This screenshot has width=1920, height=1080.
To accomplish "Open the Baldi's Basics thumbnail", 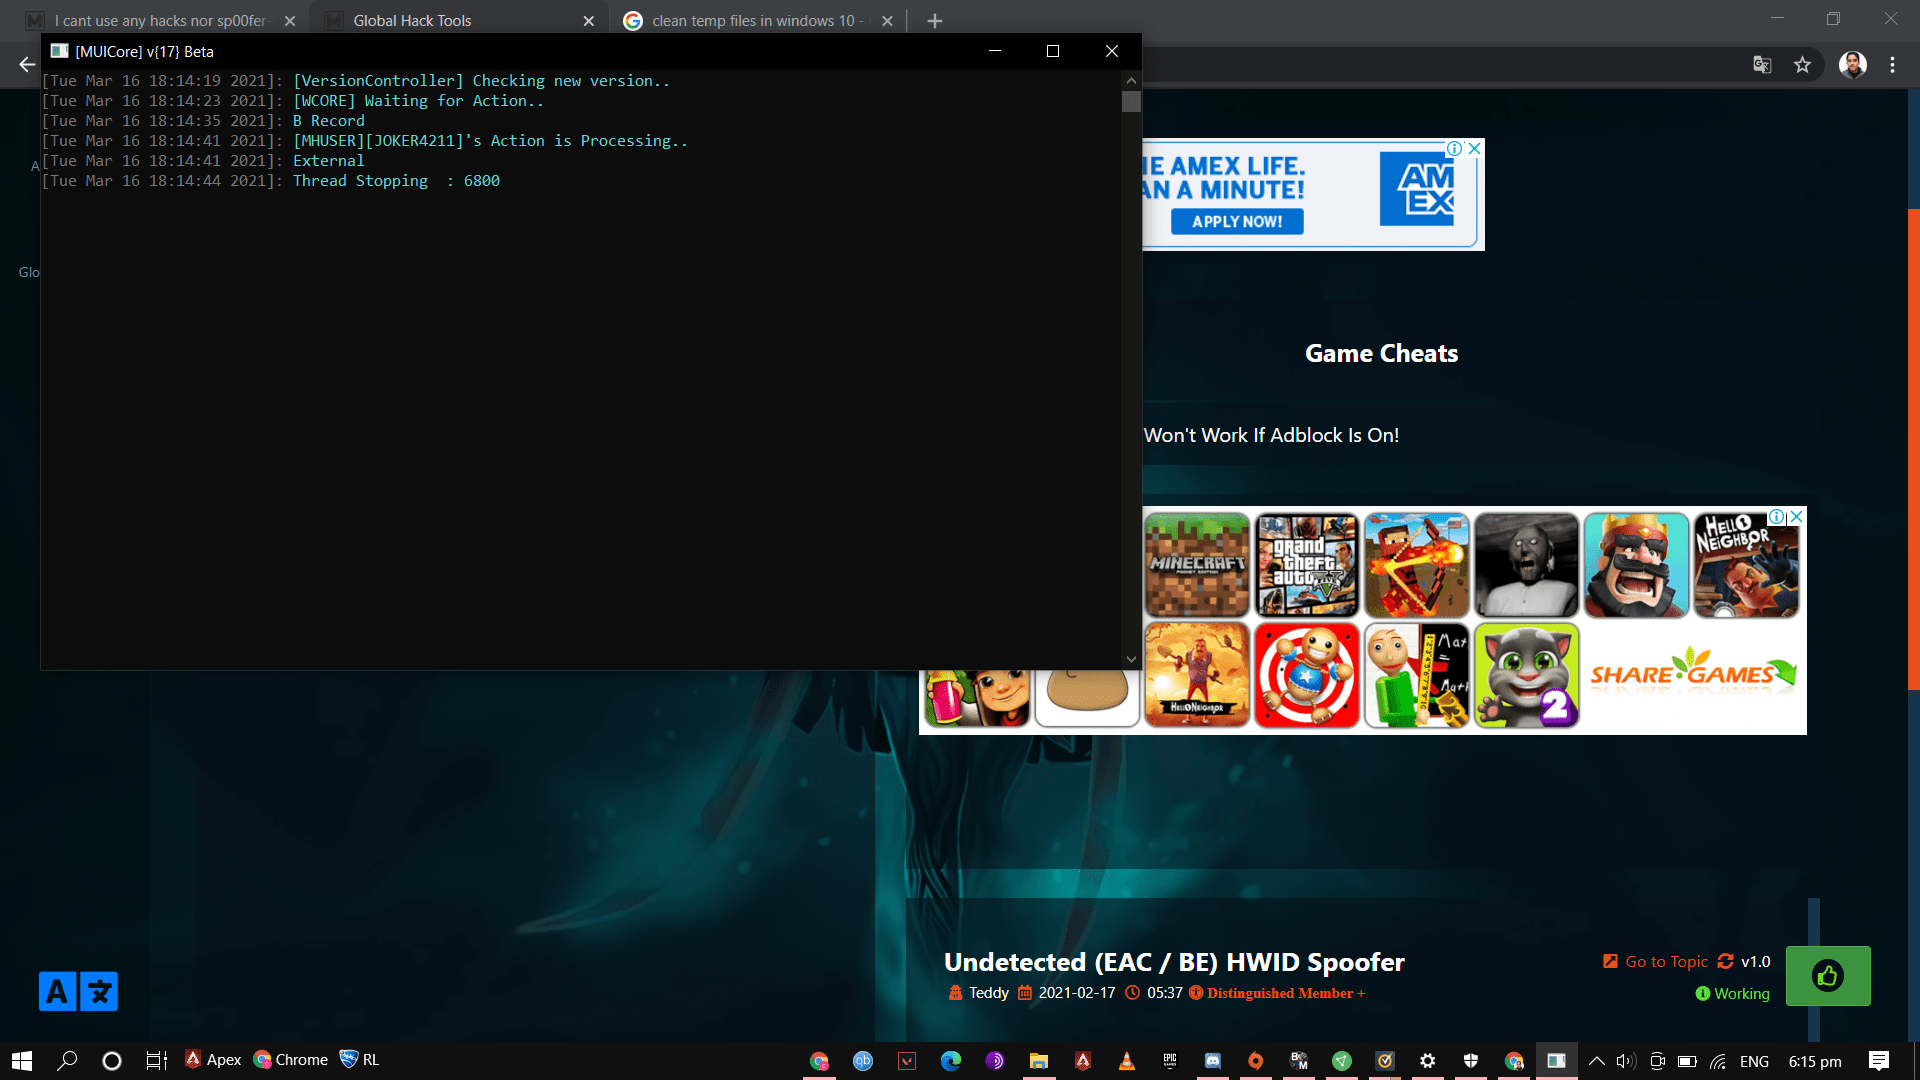I will pos(1417,675).
